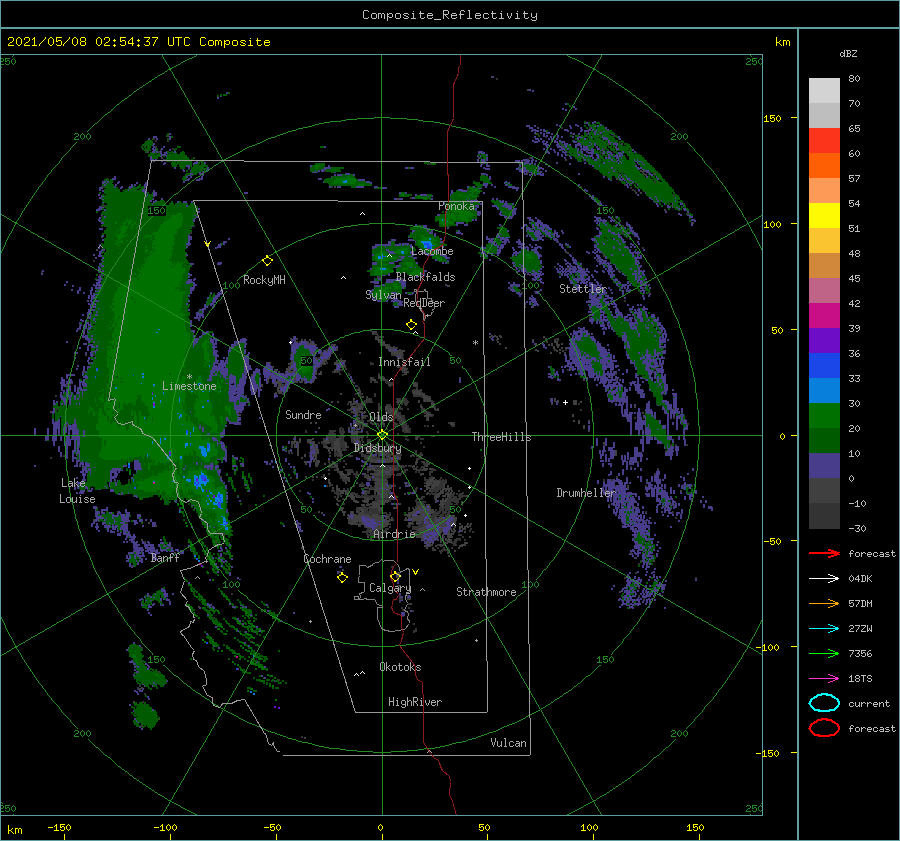Click the 80 dBZ white color swatch
The image size is (900, 841).
coord(824,90)
